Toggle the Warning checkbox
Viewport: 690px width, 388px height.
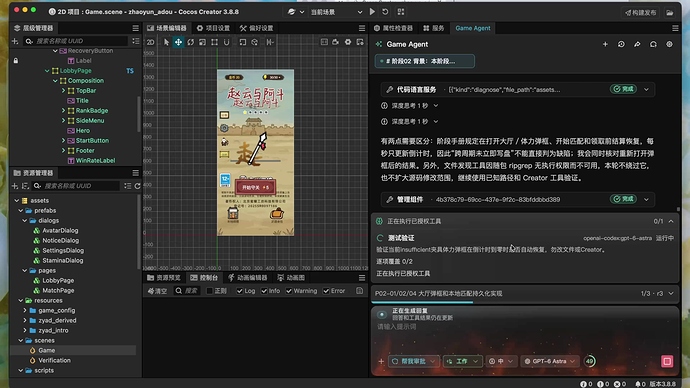[x=289, y=291]
